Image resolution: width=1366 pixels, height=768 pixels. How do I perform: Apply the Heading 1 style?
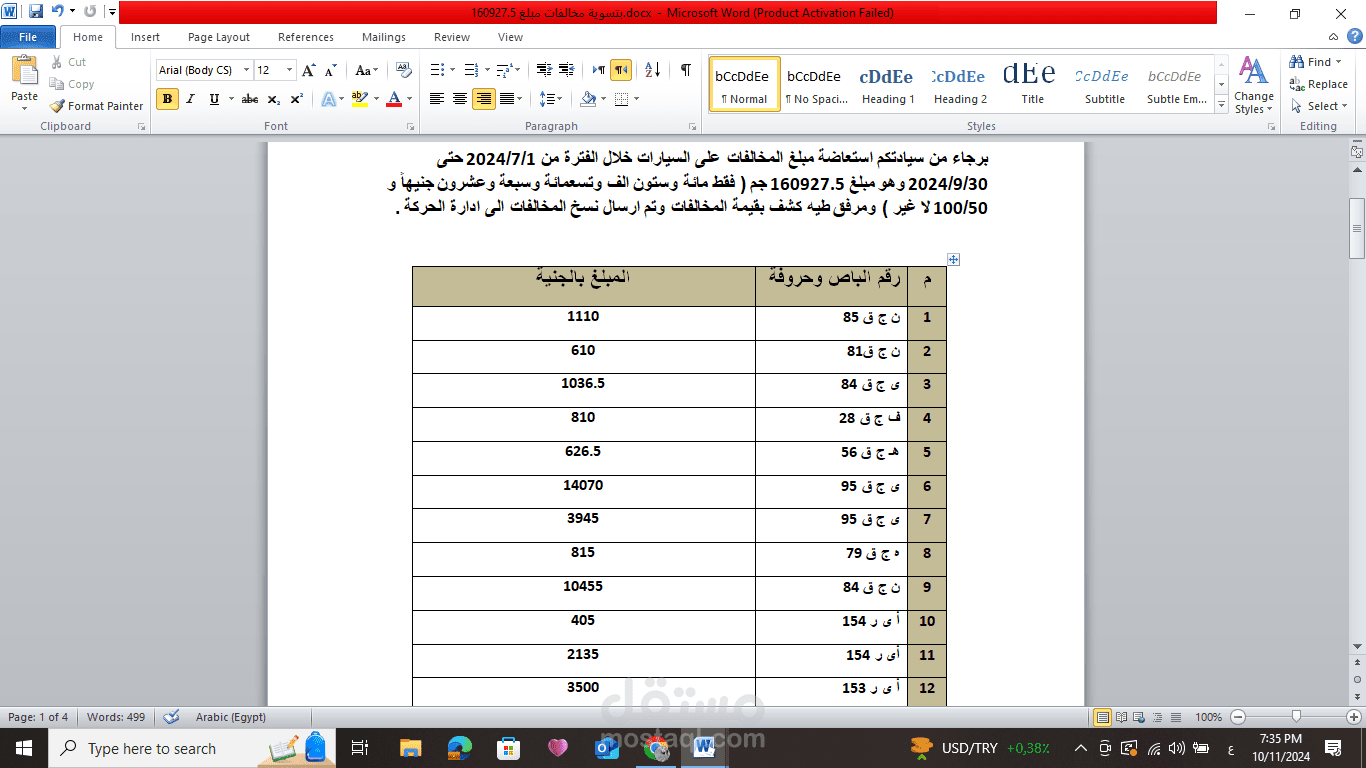(x=886, y=84)
